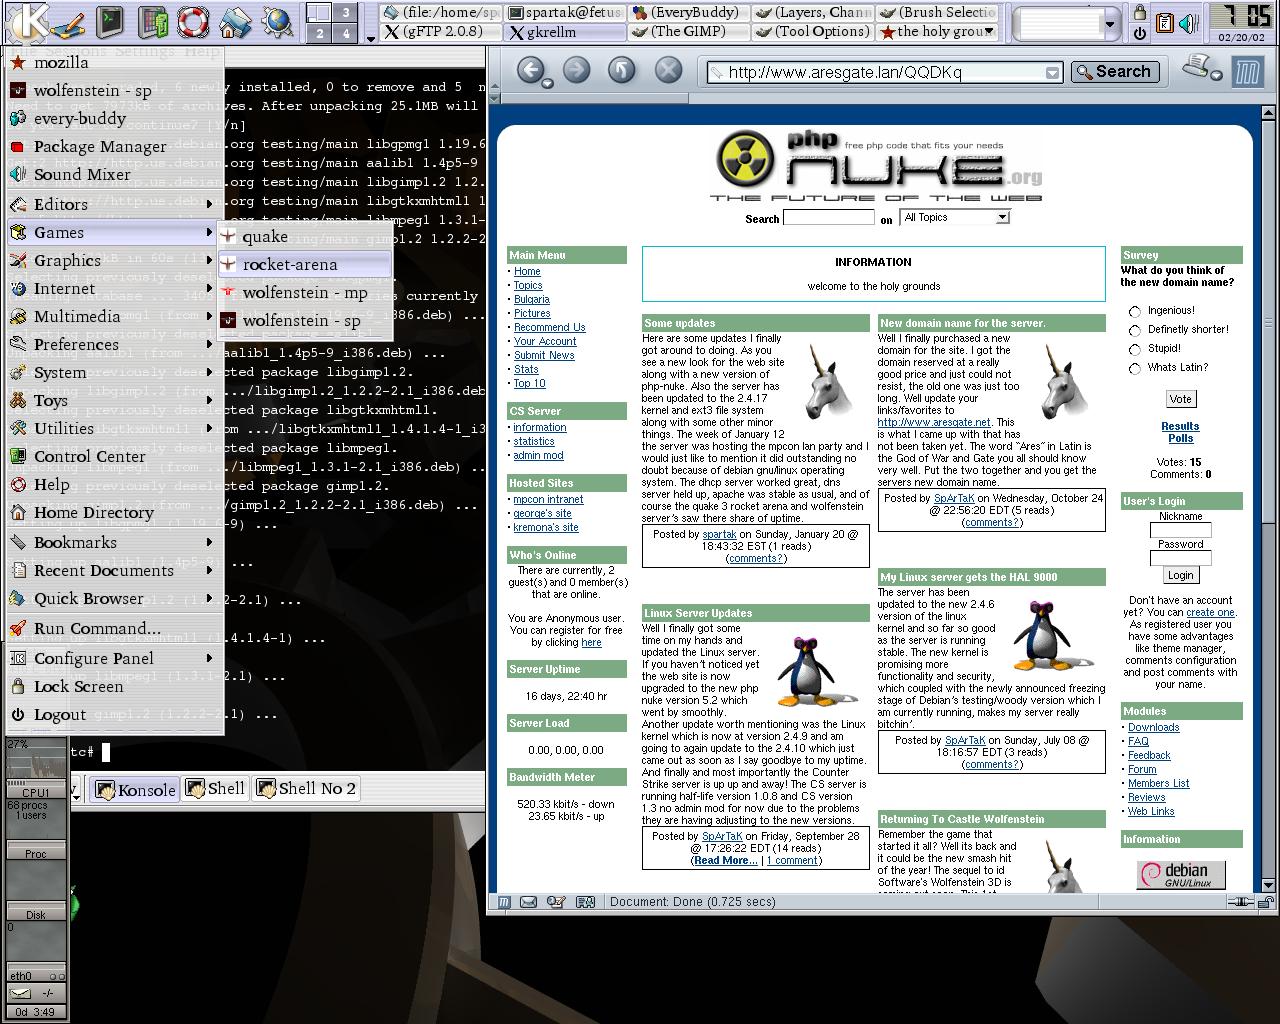Screen dimensions: 1280x1024
Task: Select the Ingenious! survey option
Action: point(1135,312)
